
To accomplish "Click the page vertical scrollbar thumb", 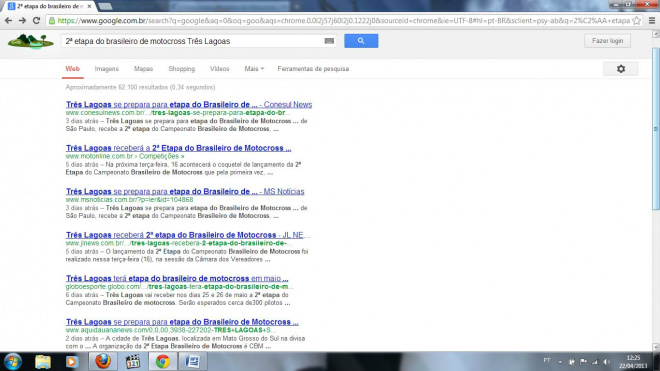I will point(655,128).
